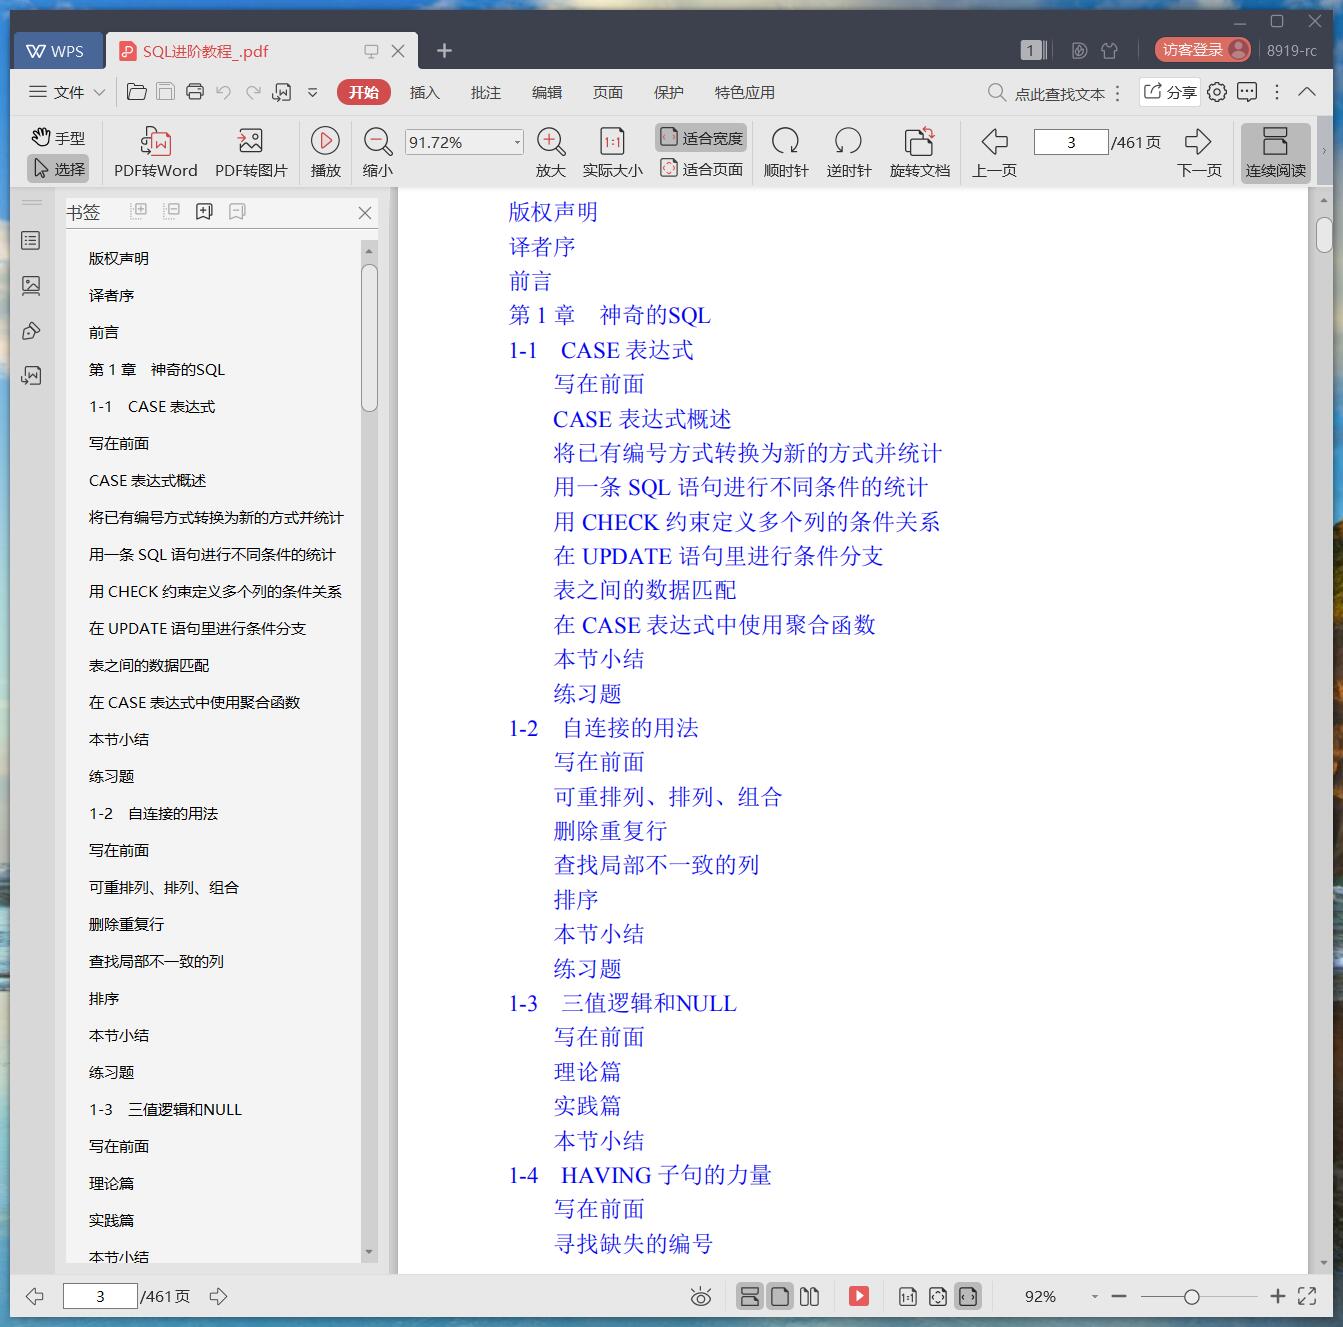The width and height of the screenshot is (1343, 1327).
Task: Switch to single page view in status bar
Action: [780, 1296]
